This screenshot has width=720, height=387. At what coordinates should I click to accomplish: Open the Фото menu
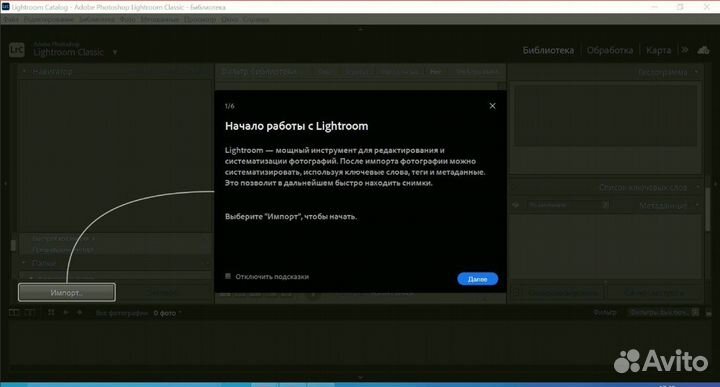(128, 19)
